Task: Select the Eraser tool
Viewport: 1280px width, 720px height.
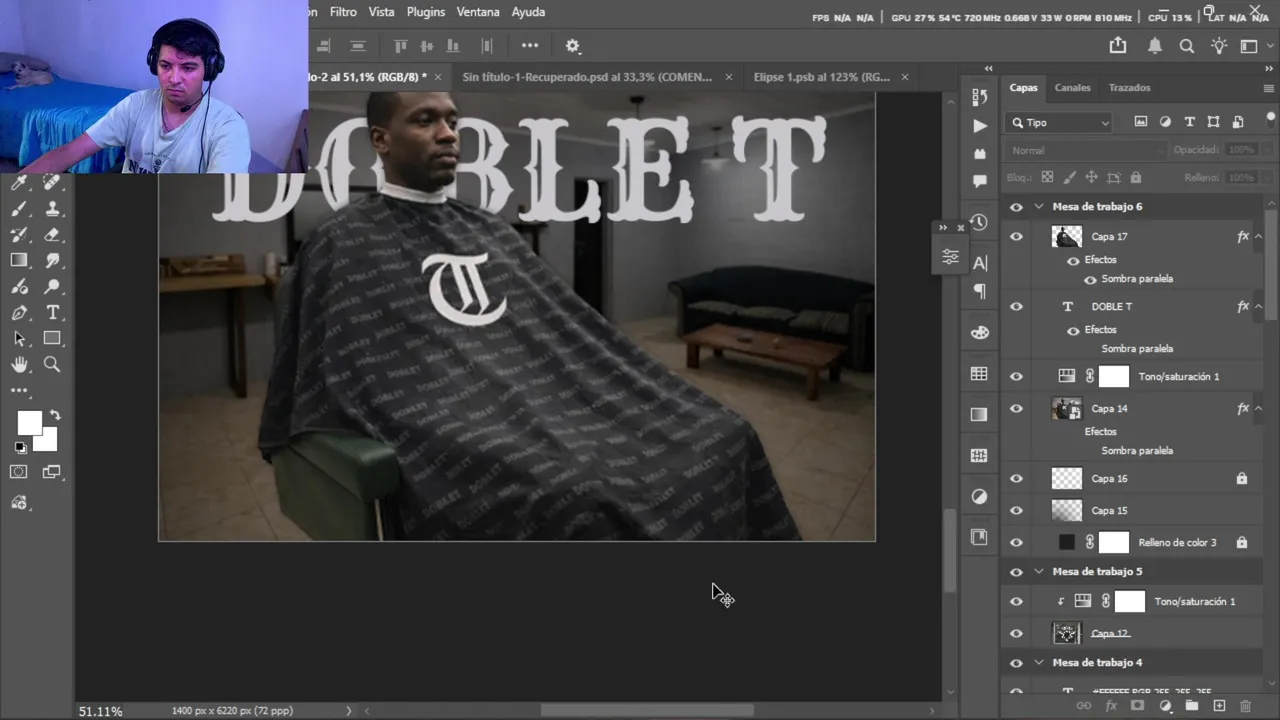Action: point(52,235)
